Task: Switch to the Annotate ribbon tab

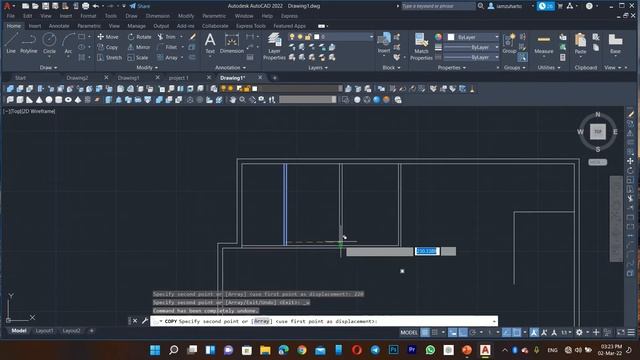Action: (59, 26)
